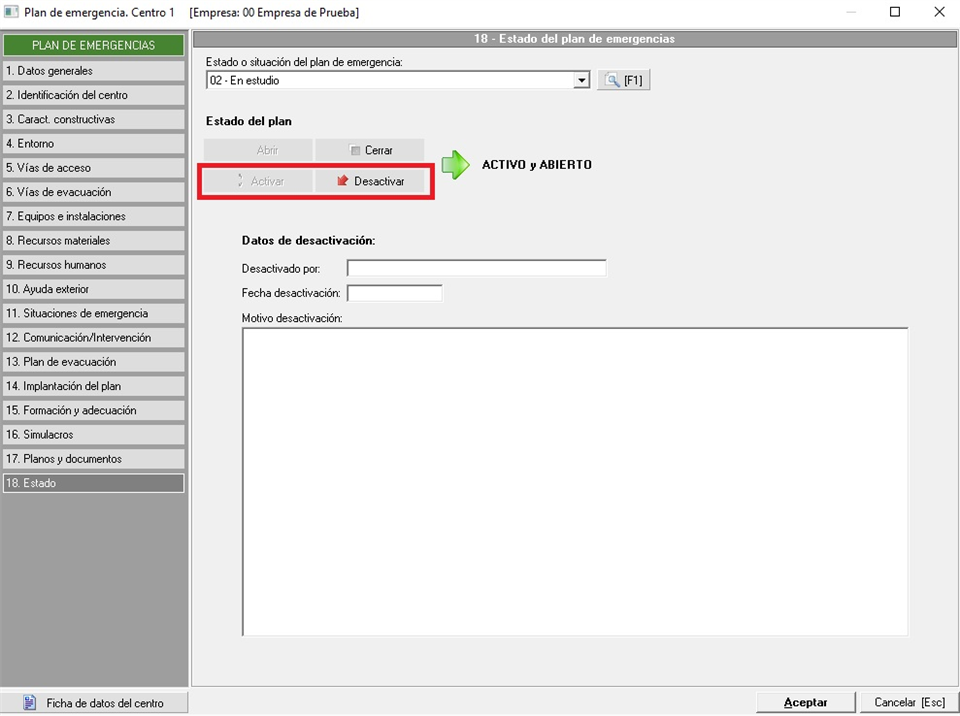This screenshot has width=960, height=716.
Task: Expand the plan status dropdown arrow
Action: click(582, 80)
